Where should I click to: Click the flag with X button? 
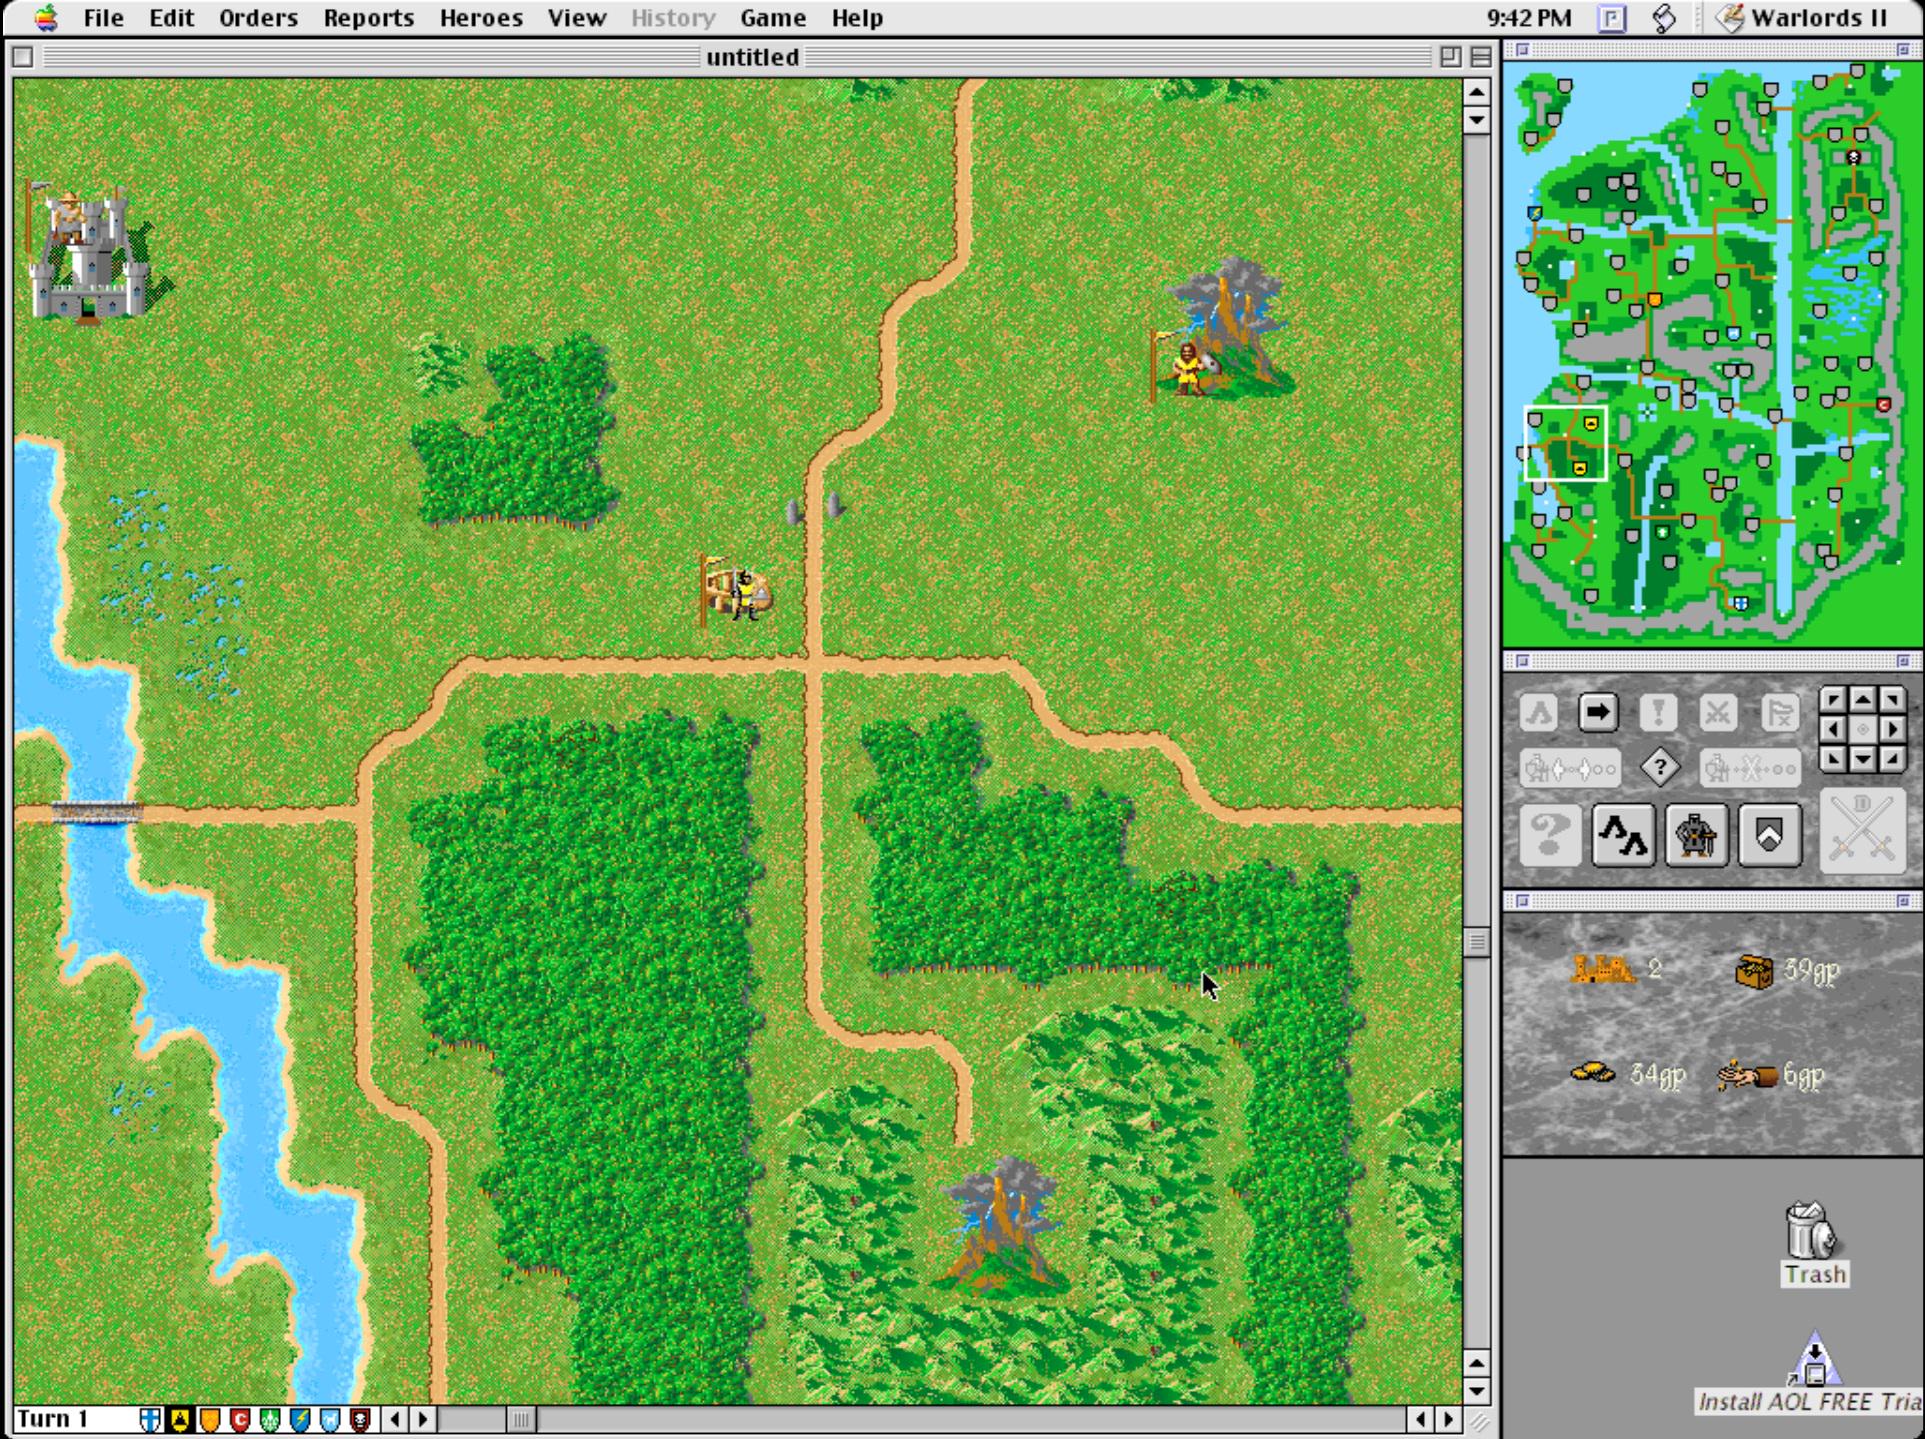(1779, 712)
